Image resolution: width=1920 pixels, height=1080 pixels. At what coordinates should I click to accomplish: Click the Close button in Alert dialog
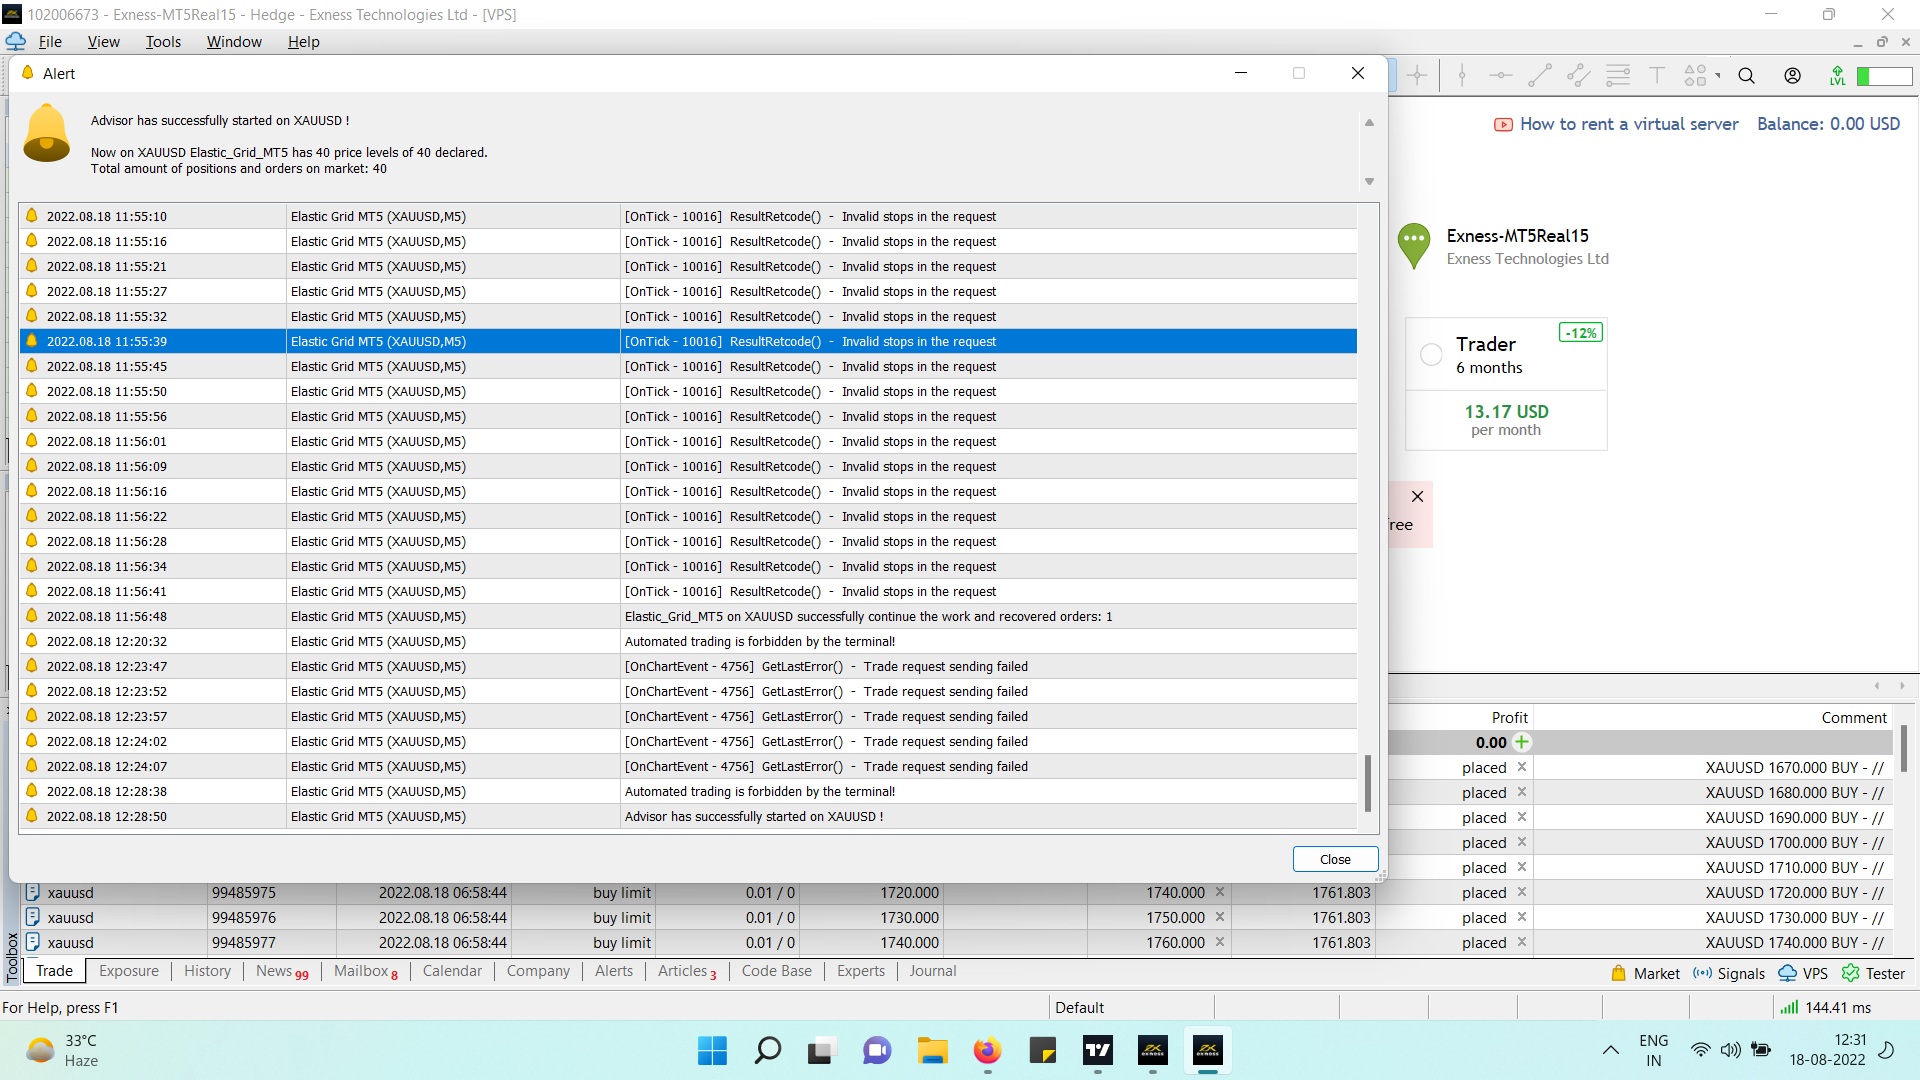[1335, 859]
